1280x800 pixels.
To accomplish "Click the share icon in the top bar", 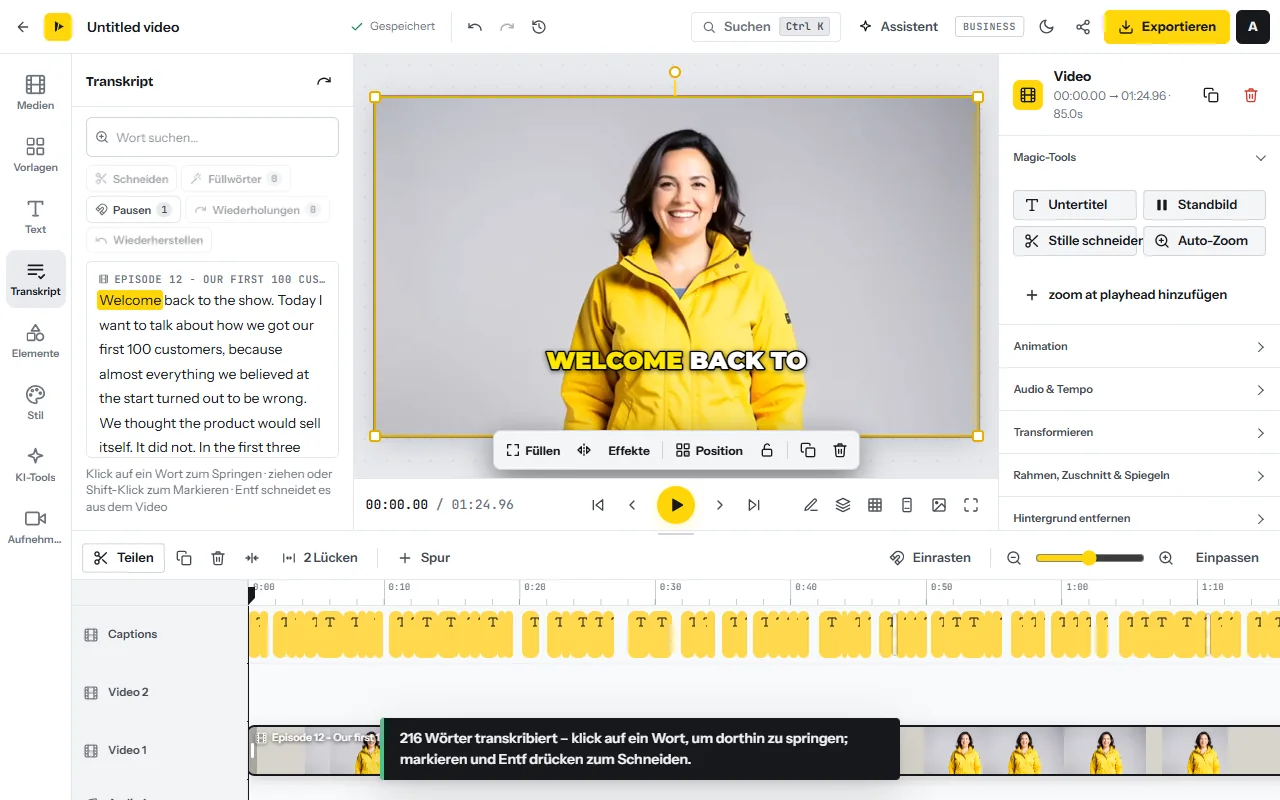I will pyautogui.click(x=1083, y=27).
